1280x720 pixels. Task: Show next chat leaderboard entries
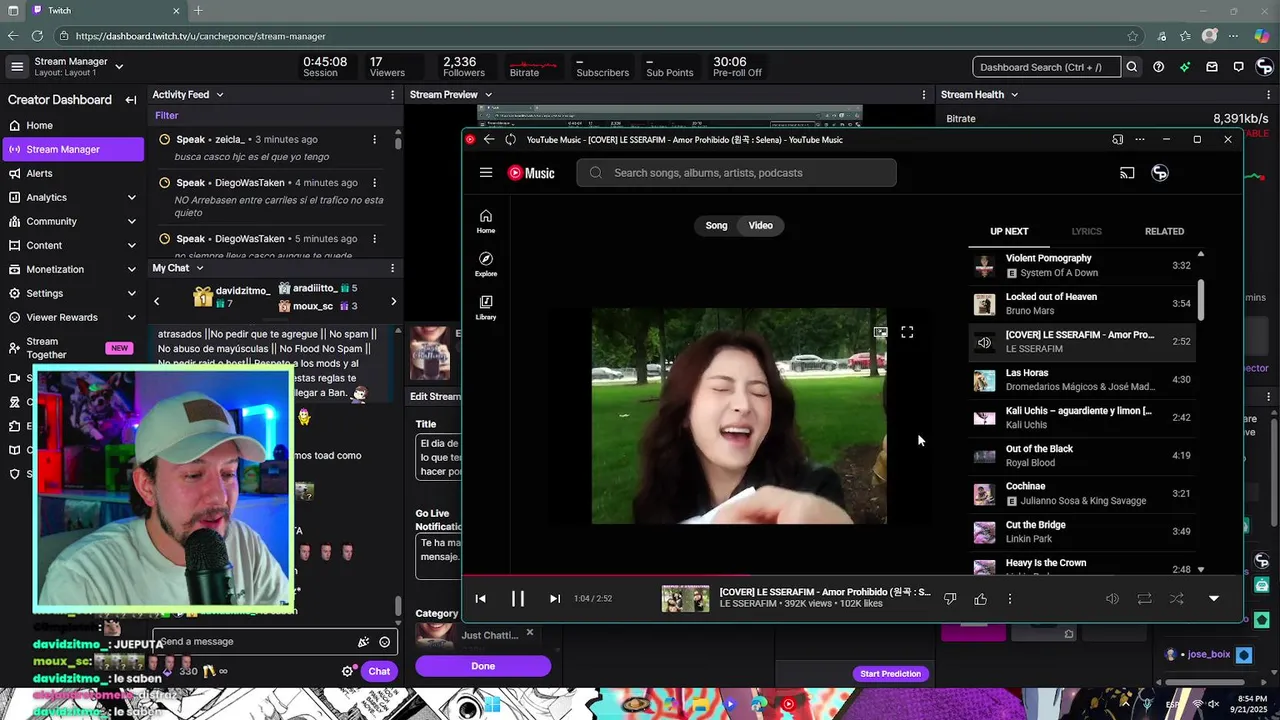point(393,301)
